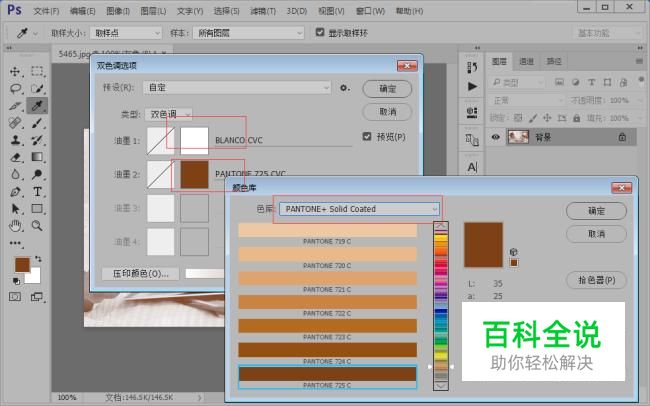Open the 取样大小 sample size dropdown

click(x=126, y=33)
